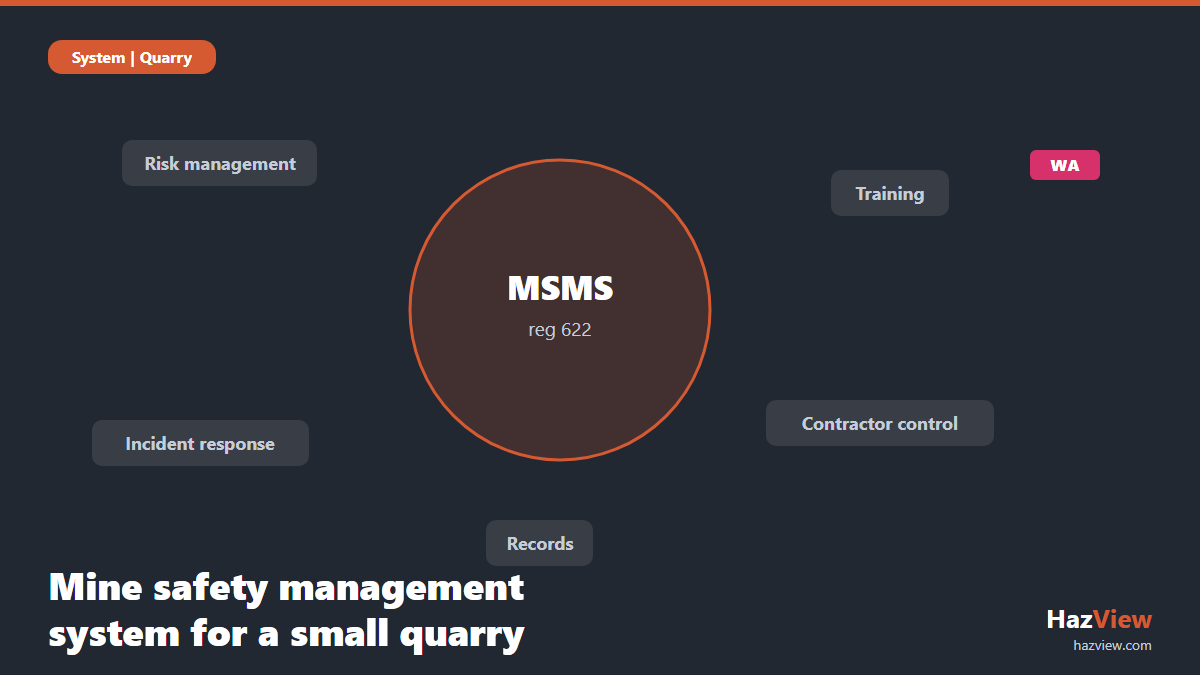Select the Contractor control node

[880, 423]
